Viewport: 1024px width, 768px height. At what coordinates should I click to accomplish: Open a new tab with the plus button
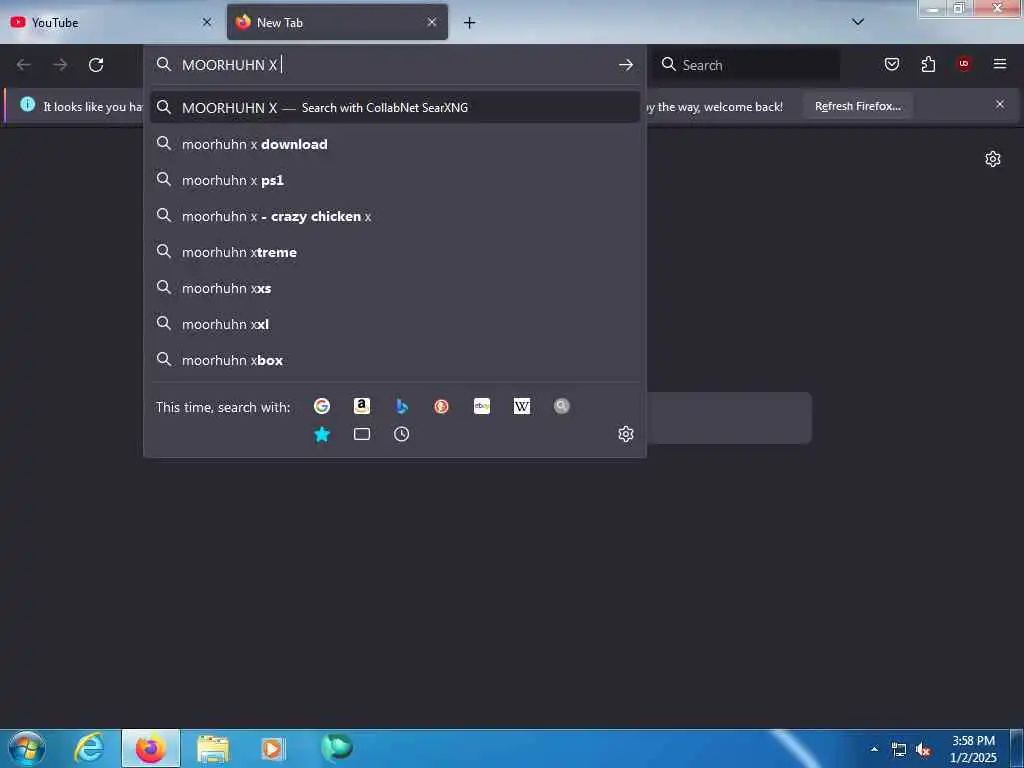point(469,23)
